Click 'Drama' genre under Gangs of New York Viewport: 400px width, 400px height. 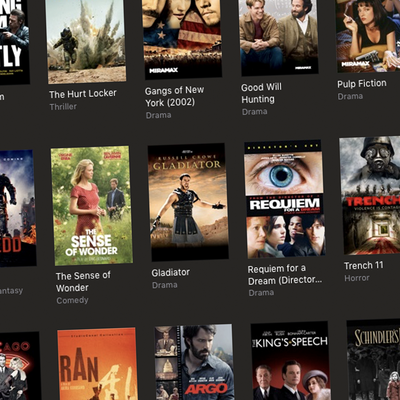click(158, 115)
